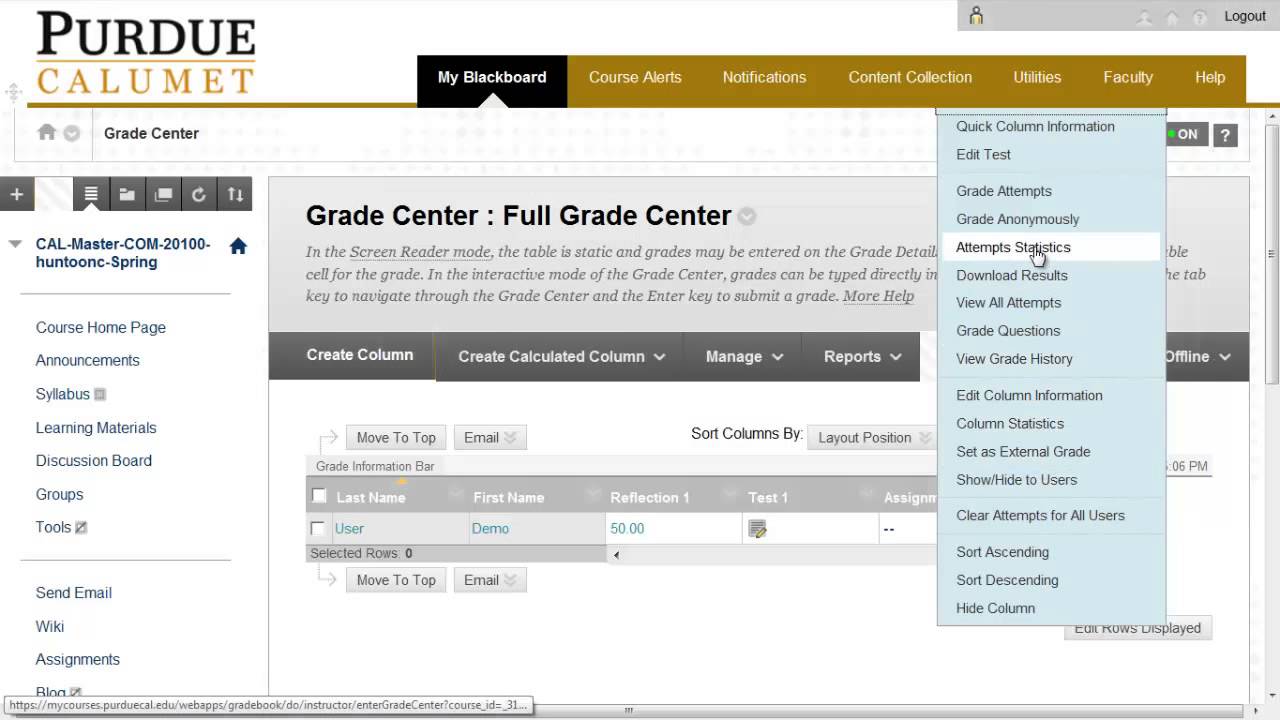Open the bottom Email dropdown button
The image size is (1280, 720).
pyautogui.click(x=490, y=580)
